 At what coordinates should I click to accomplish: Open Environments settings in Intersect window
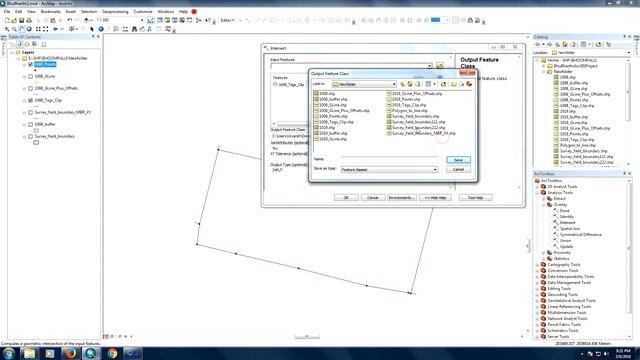[402, 198]
